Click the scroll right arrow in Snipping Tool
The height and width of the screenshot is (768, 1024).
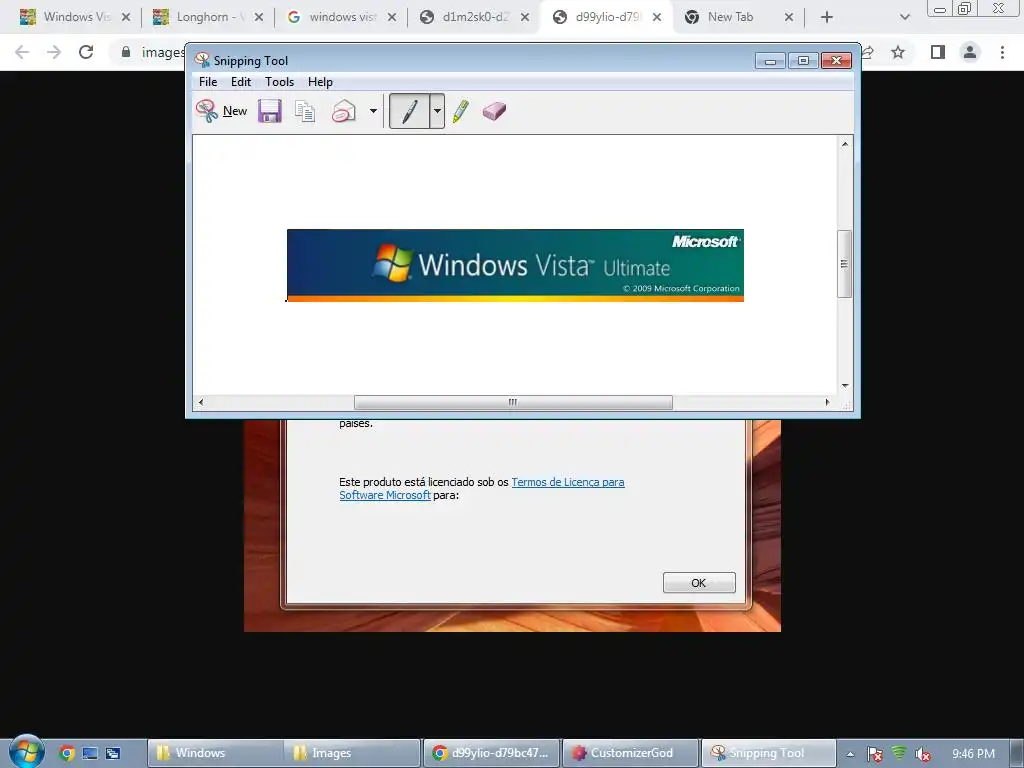[827, 402]
